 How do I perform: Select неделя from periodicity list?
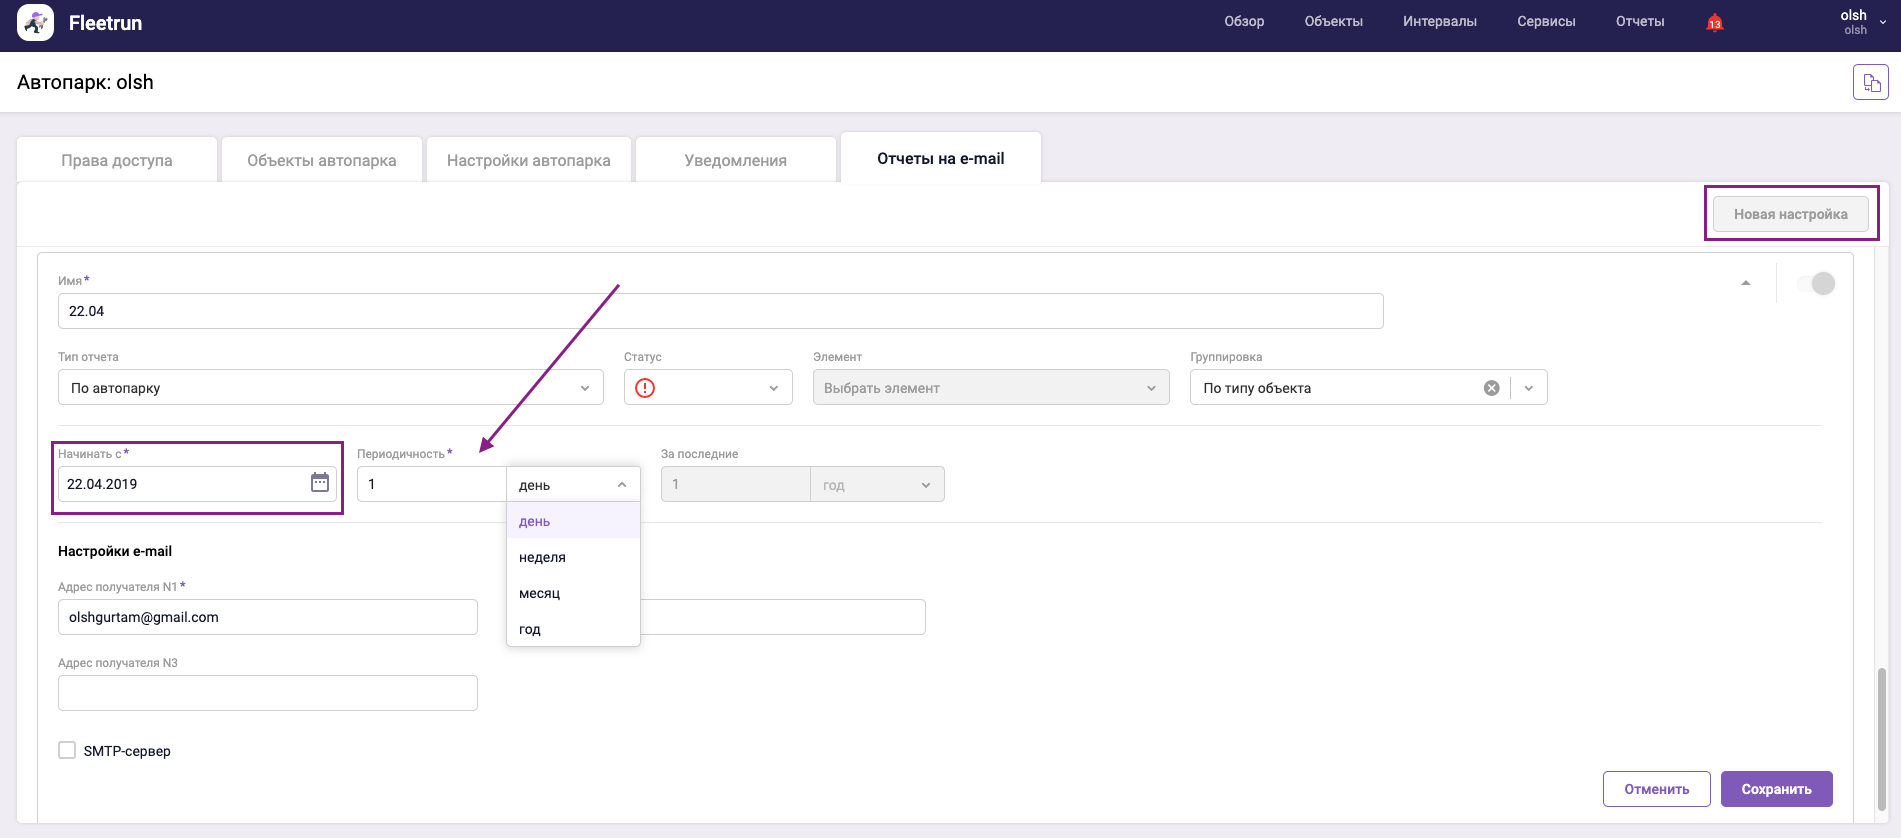click(x=542, y=557)
